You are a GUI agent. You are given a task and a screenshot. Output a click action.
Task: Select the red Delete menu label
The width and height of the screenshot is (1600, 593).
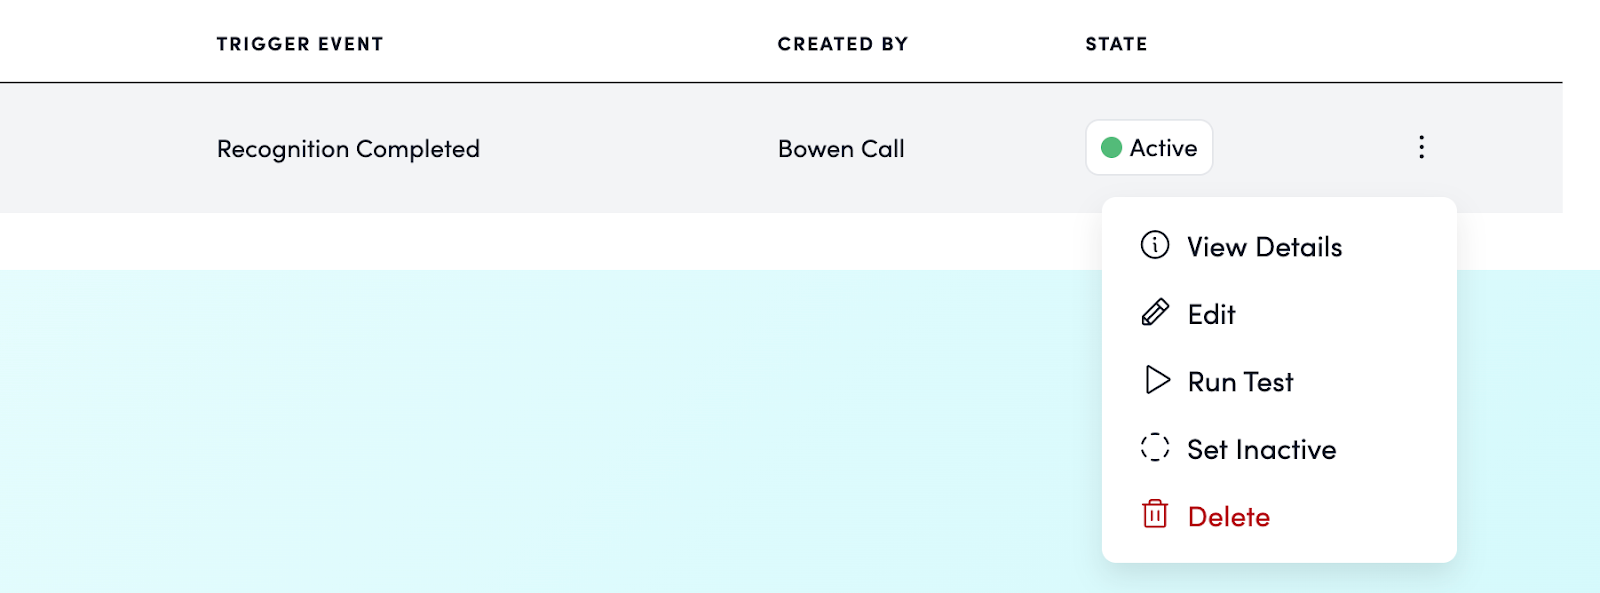[x=1228, y=517]
